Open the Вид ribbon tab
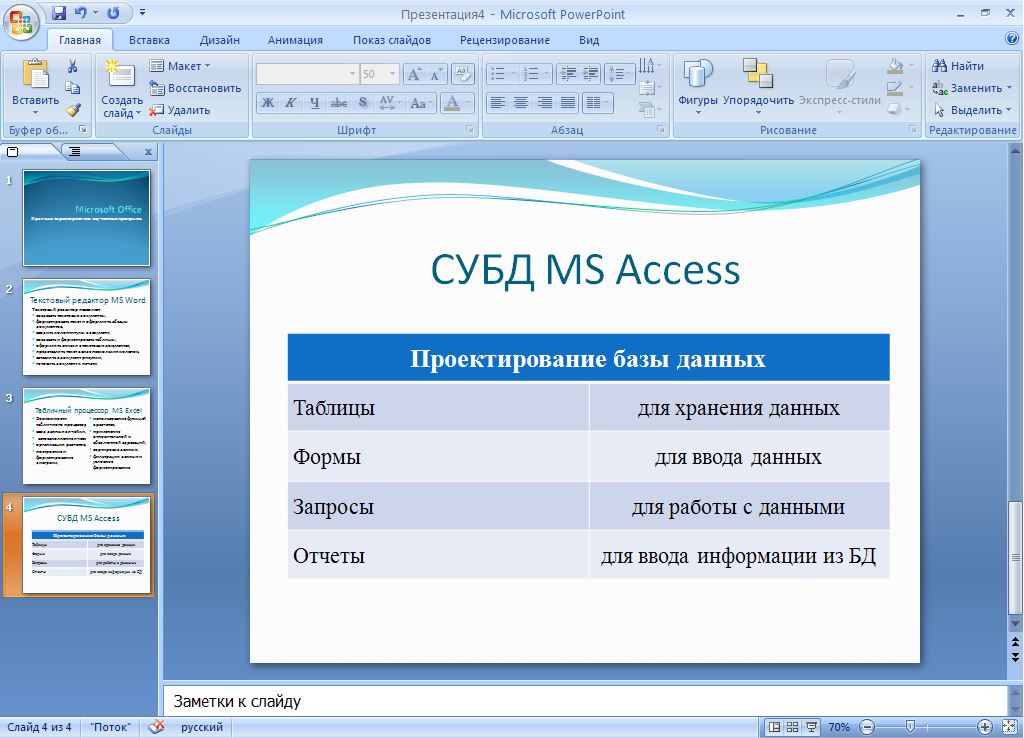Image resolution: width=1024 pixels, height=738 pixels. pos(588,40)
